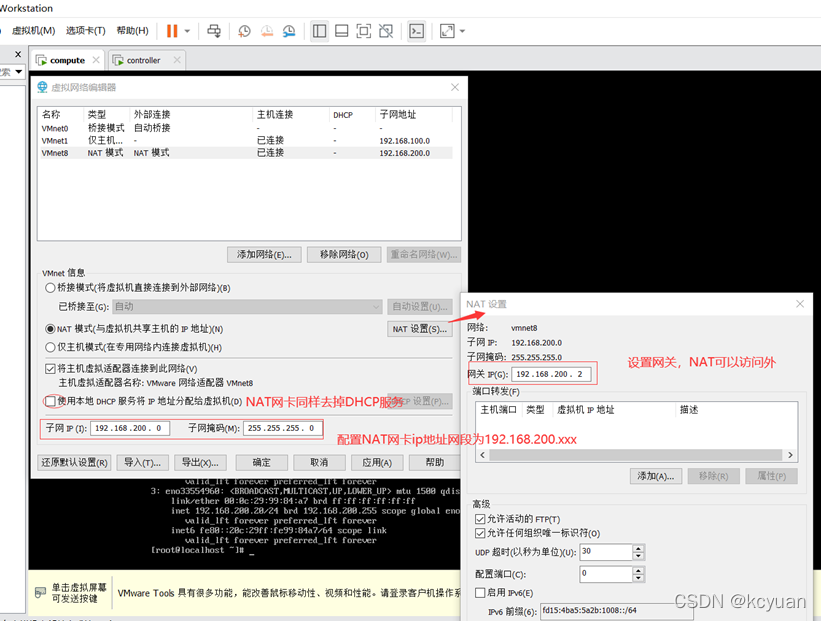821x621 pixels.
Task: Select the VMnet0 row in network list
Action: [247, 128]
